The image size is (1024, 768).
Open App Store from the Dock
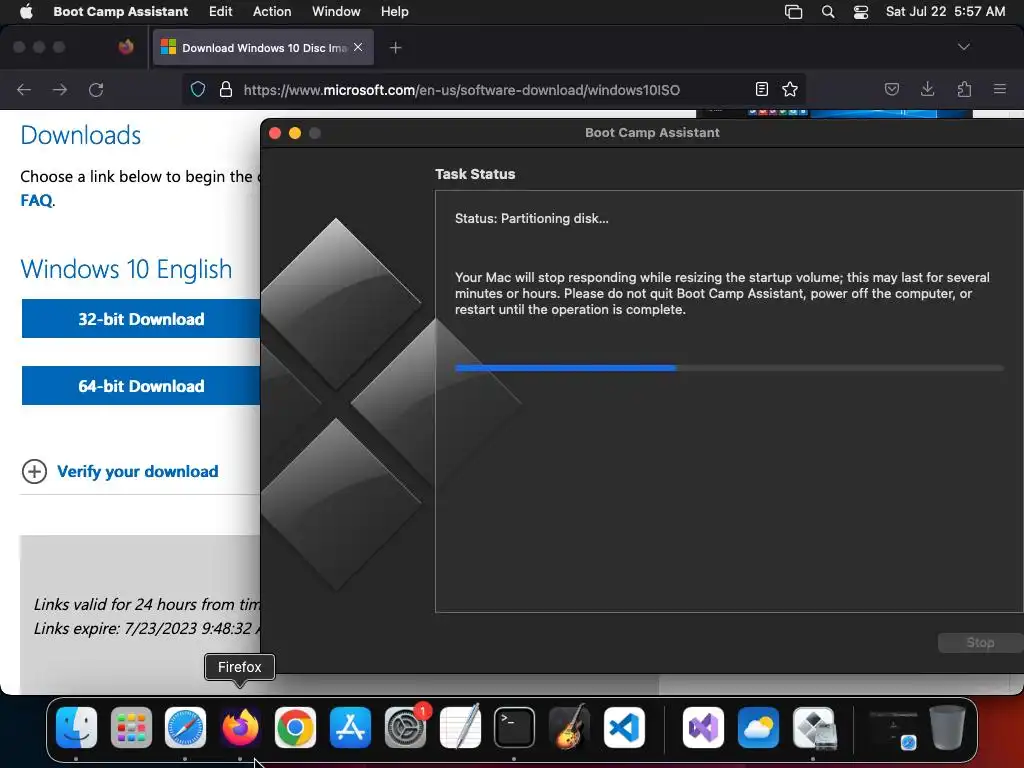click(350, 728)
